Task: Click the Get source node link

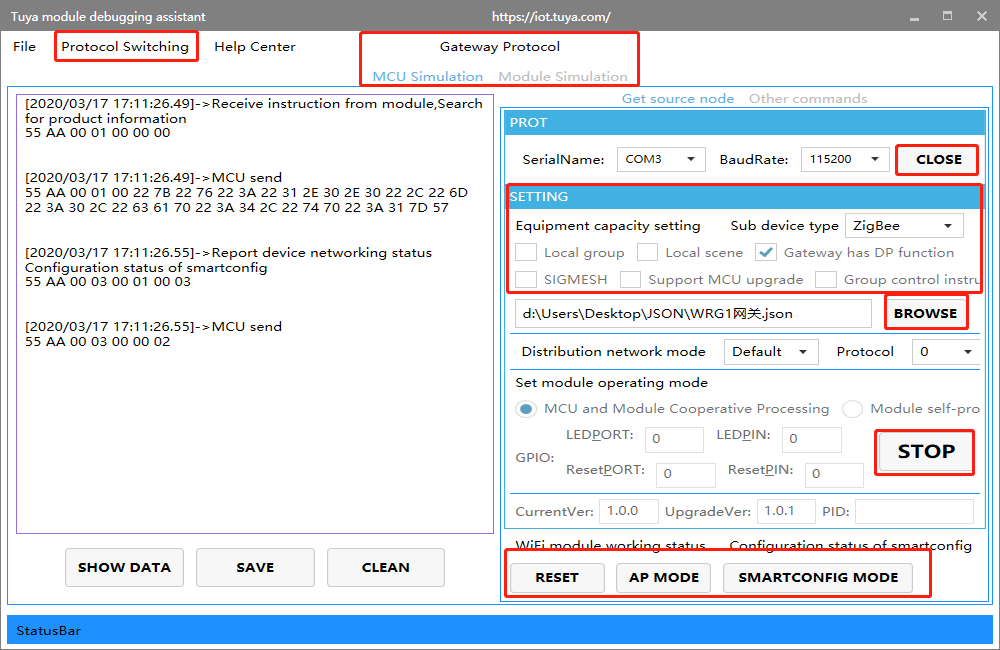Action: (x=677, y=99)
